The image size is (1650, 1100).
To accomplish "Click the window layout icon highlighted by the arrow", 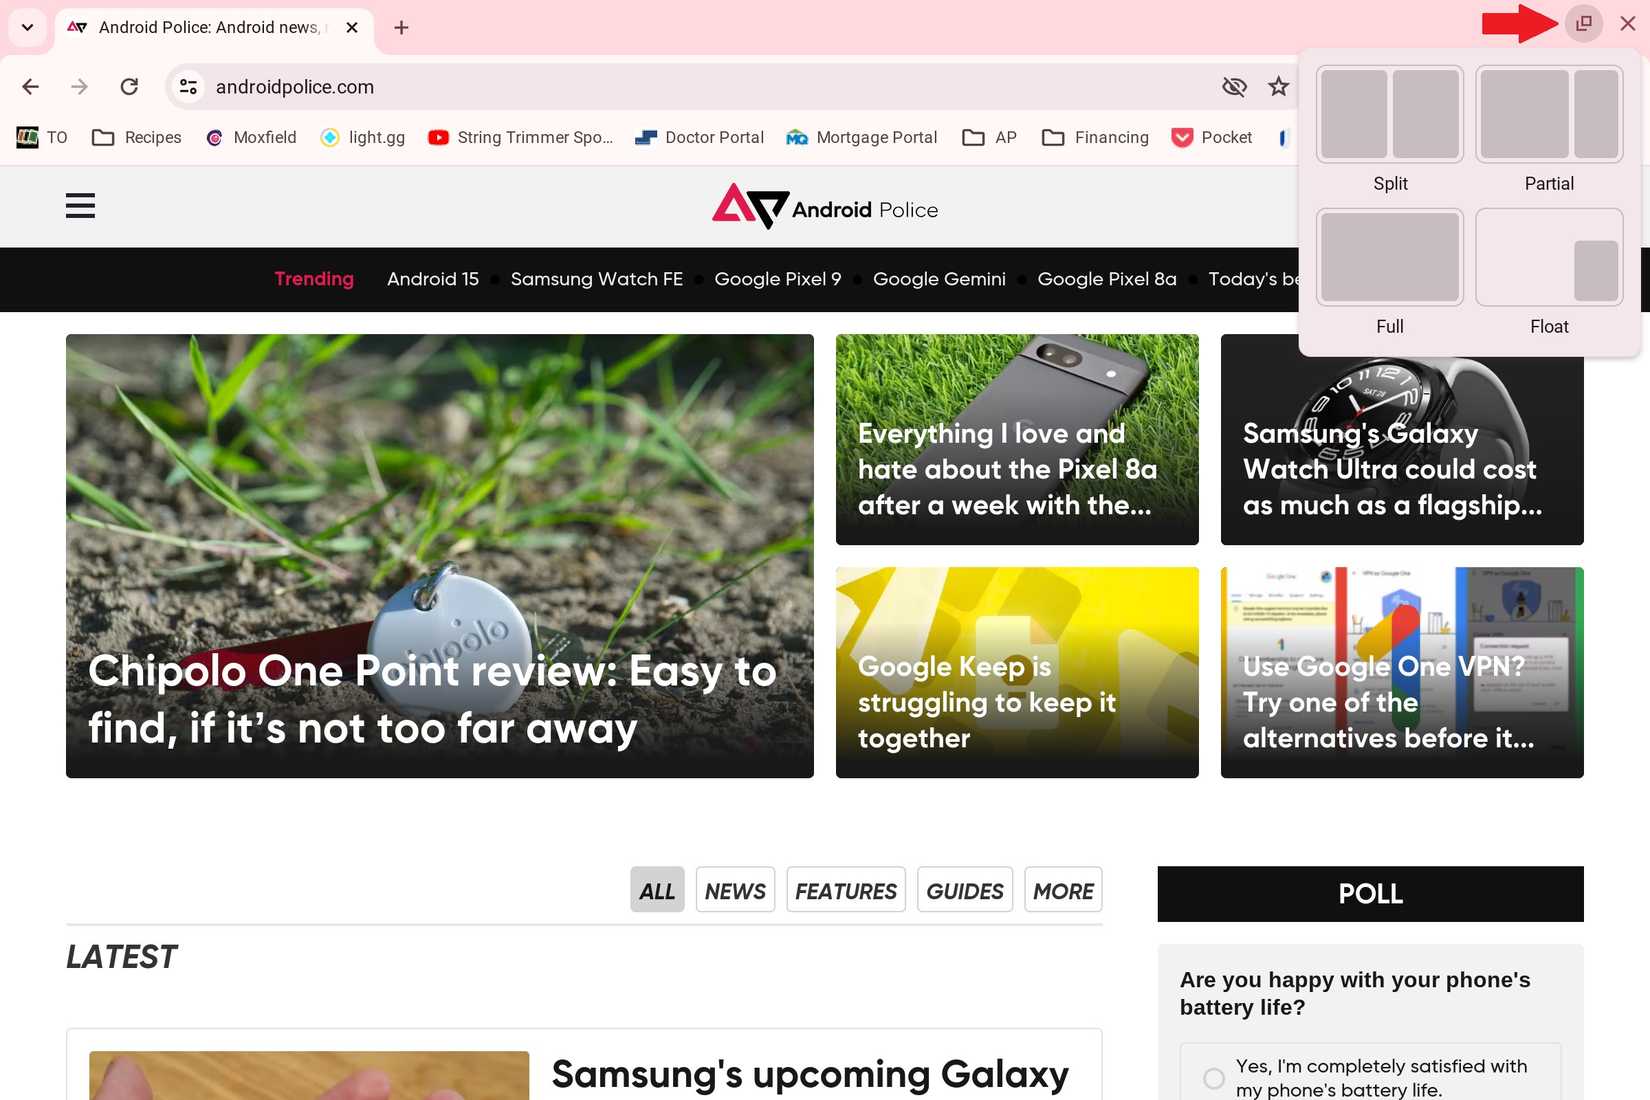I will point(1582,22).
